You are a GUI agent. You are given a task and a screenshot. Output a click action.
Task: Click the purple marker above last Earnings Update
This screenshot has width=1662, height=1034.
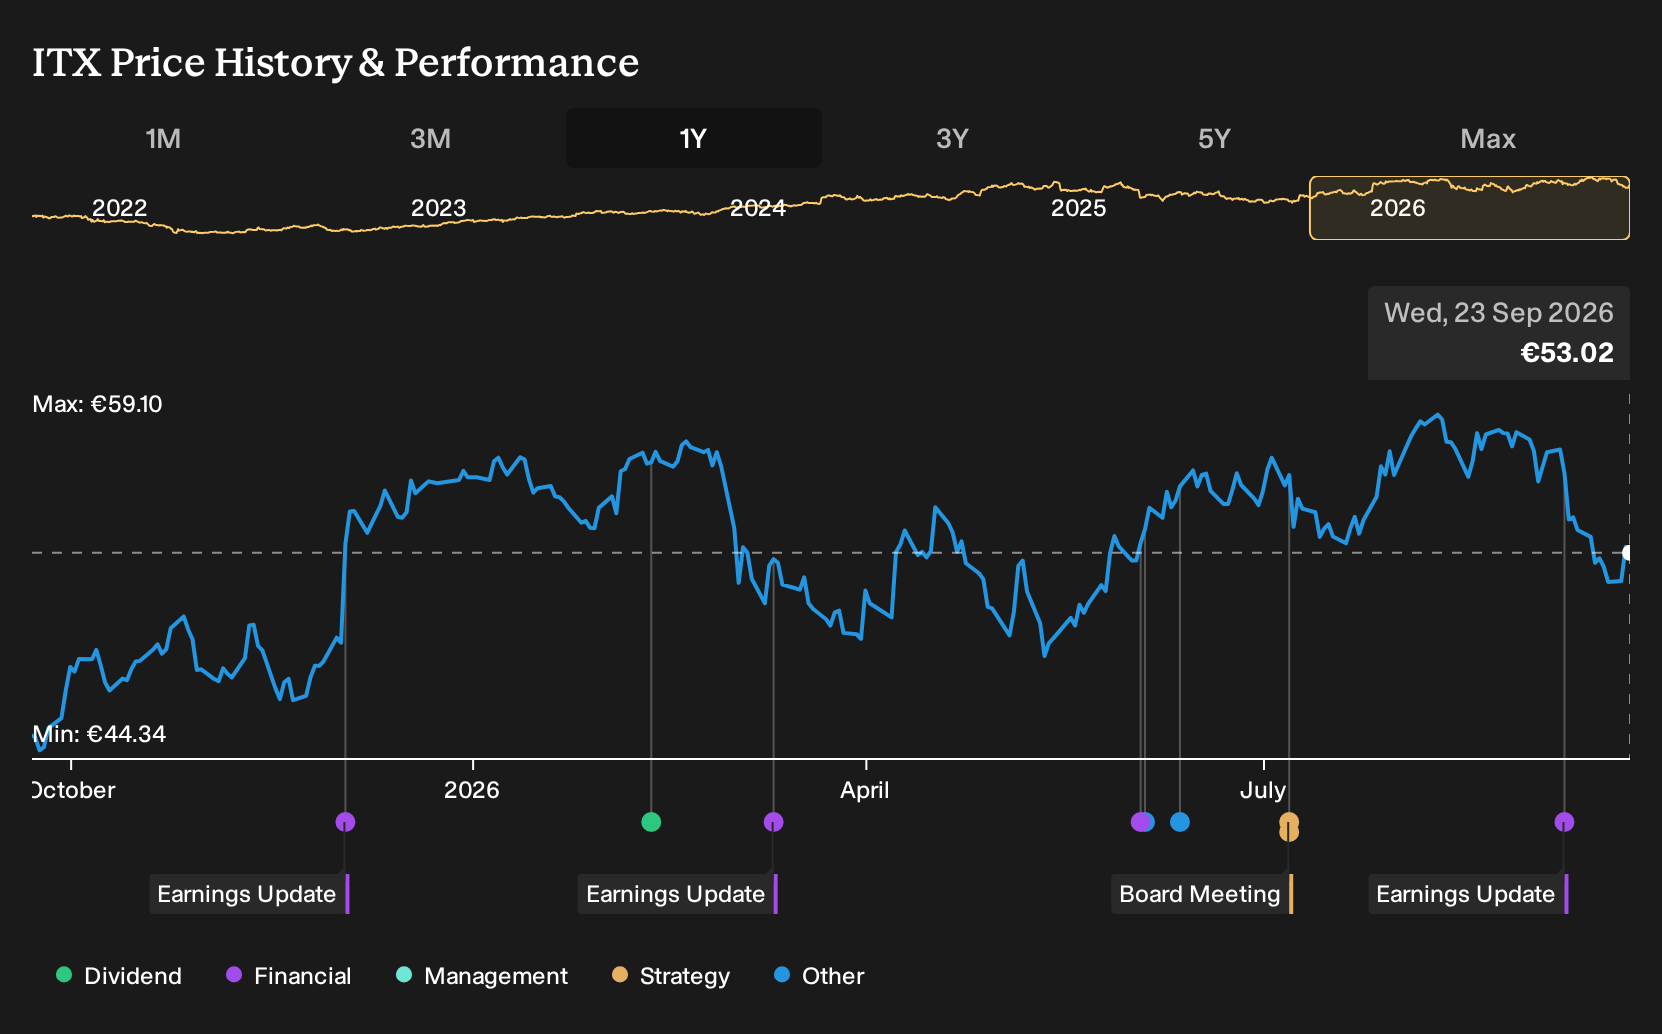tap(1564, 822)
